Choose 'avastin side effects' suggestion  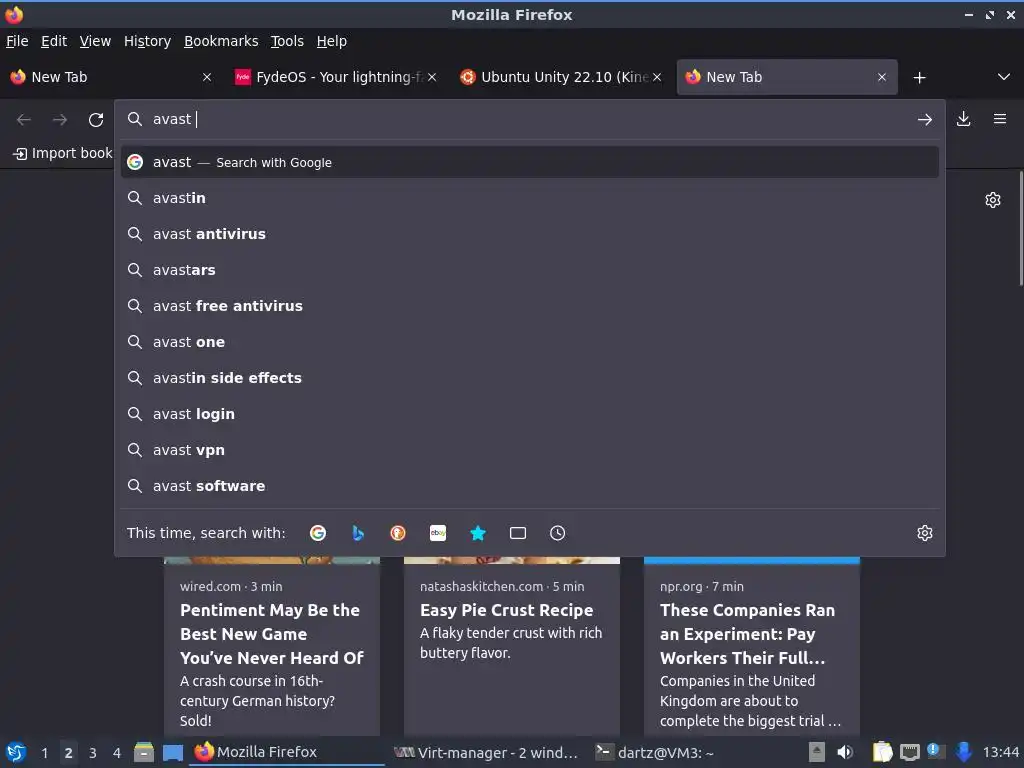pyautogui.click(x=530, y=378)
